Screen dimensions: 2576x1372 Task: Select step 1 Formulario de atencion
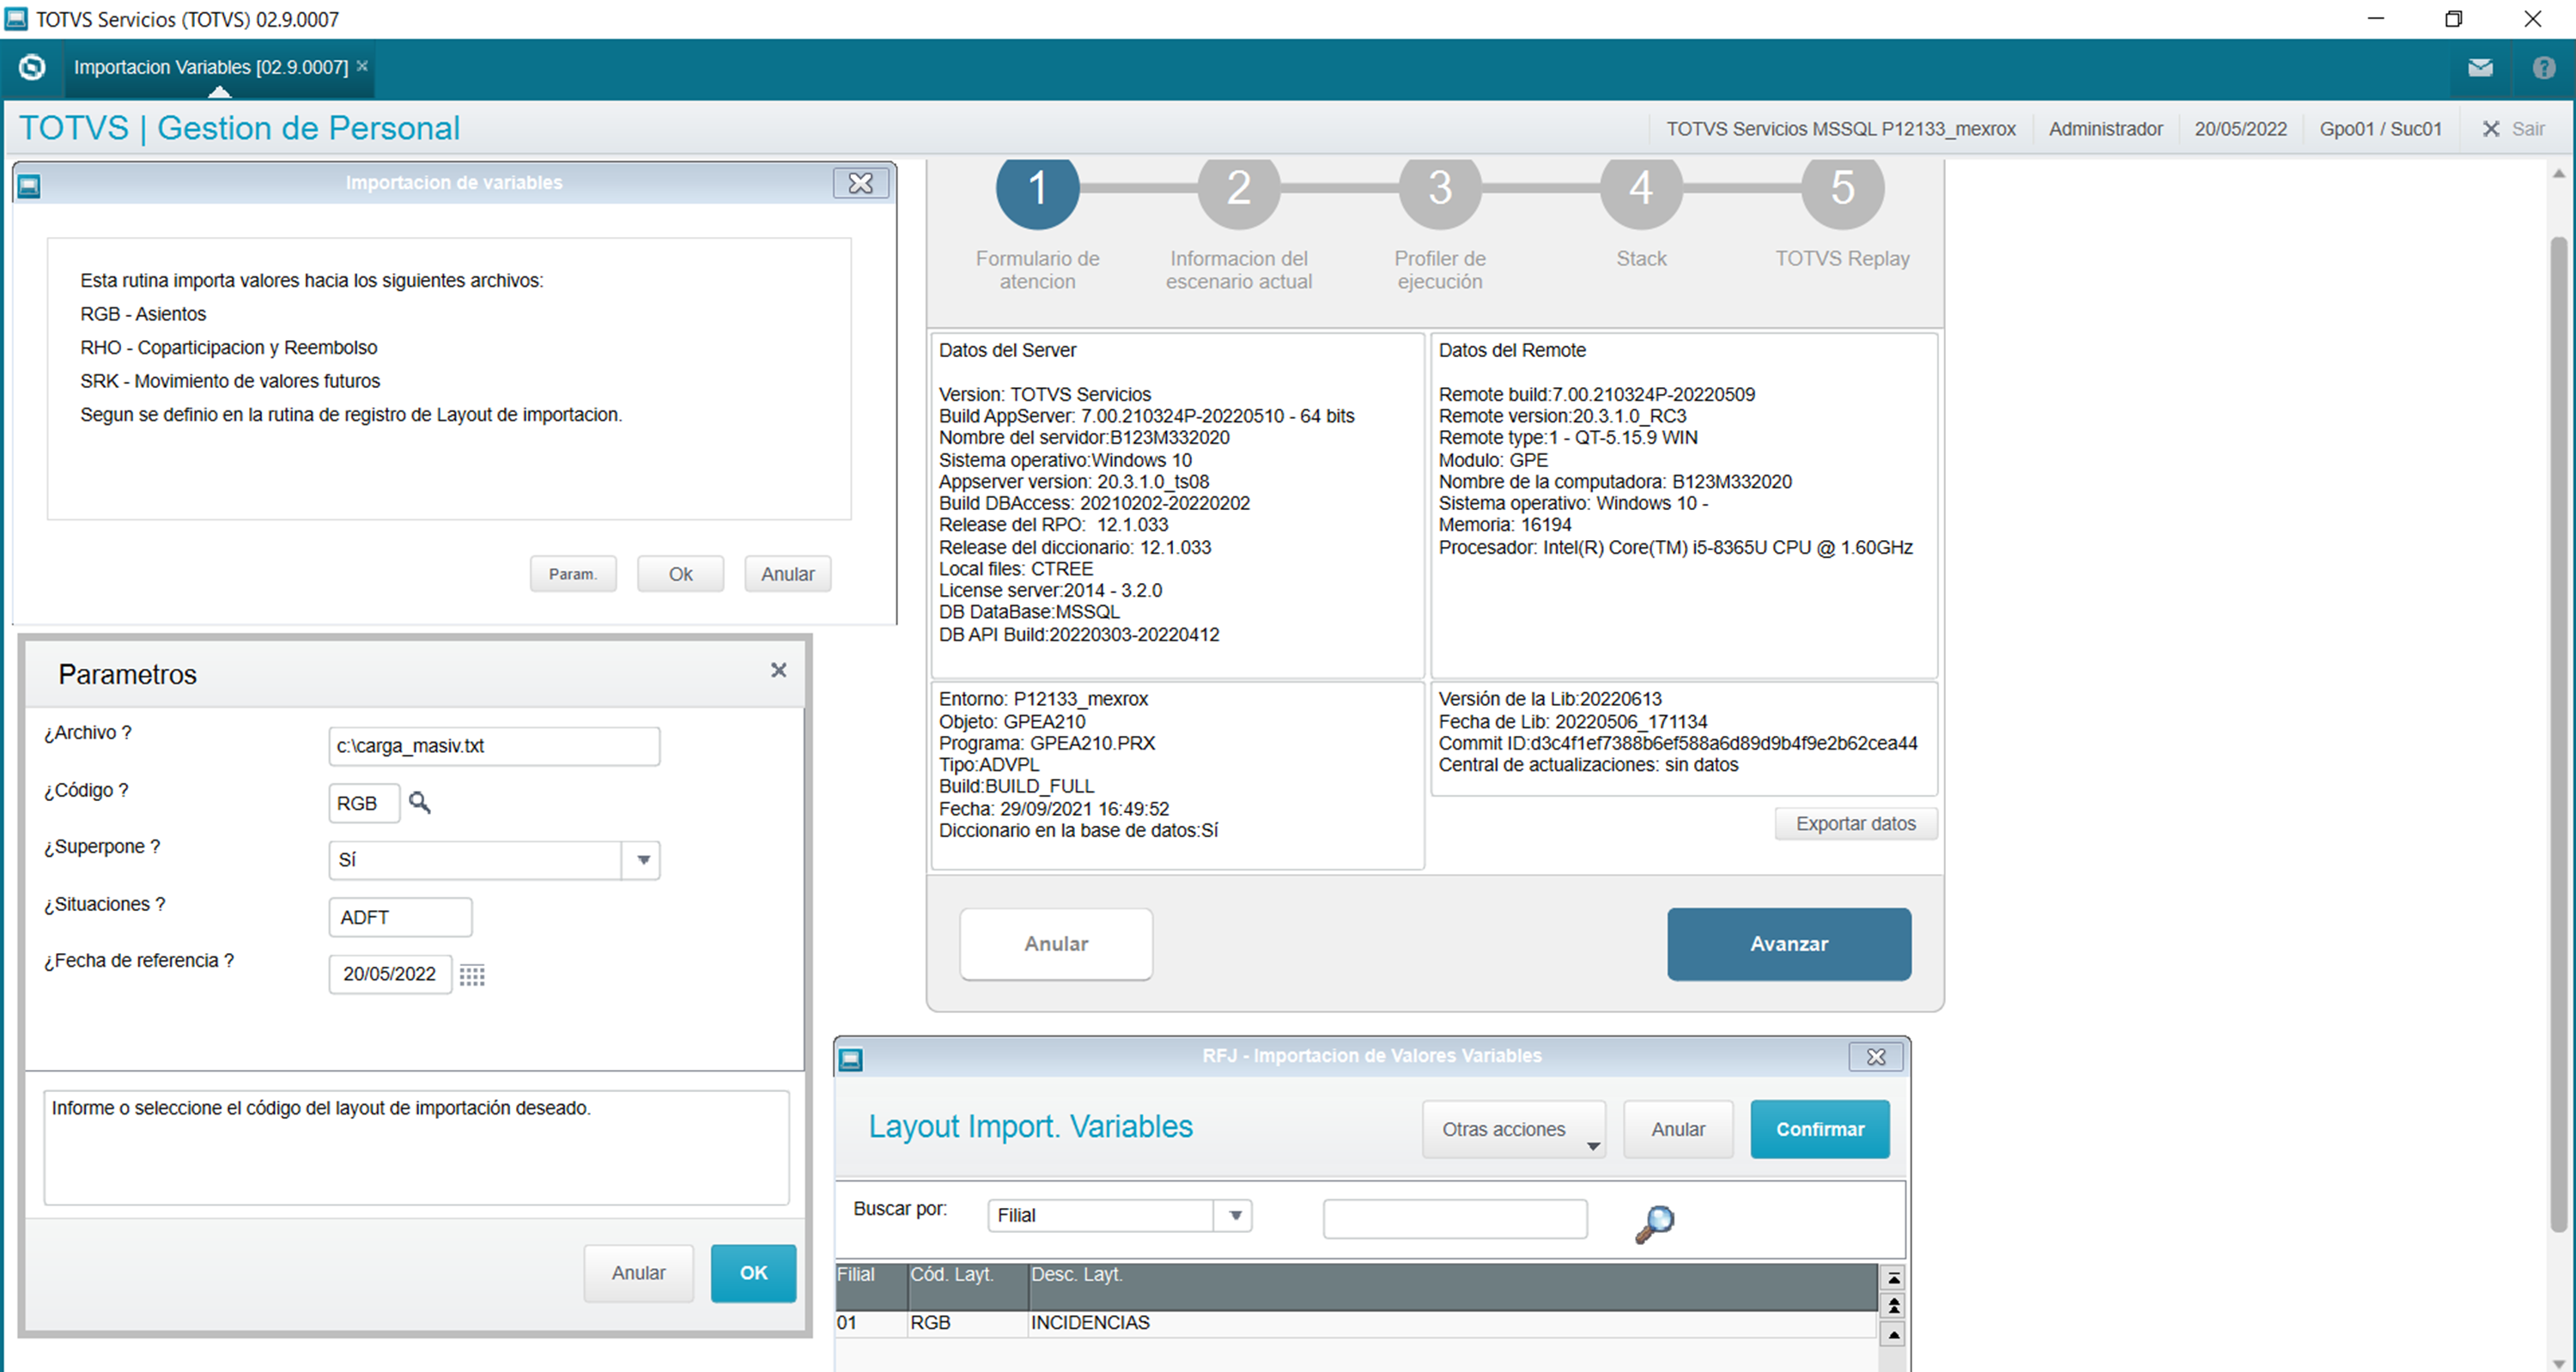click(x=1038, y=188)
